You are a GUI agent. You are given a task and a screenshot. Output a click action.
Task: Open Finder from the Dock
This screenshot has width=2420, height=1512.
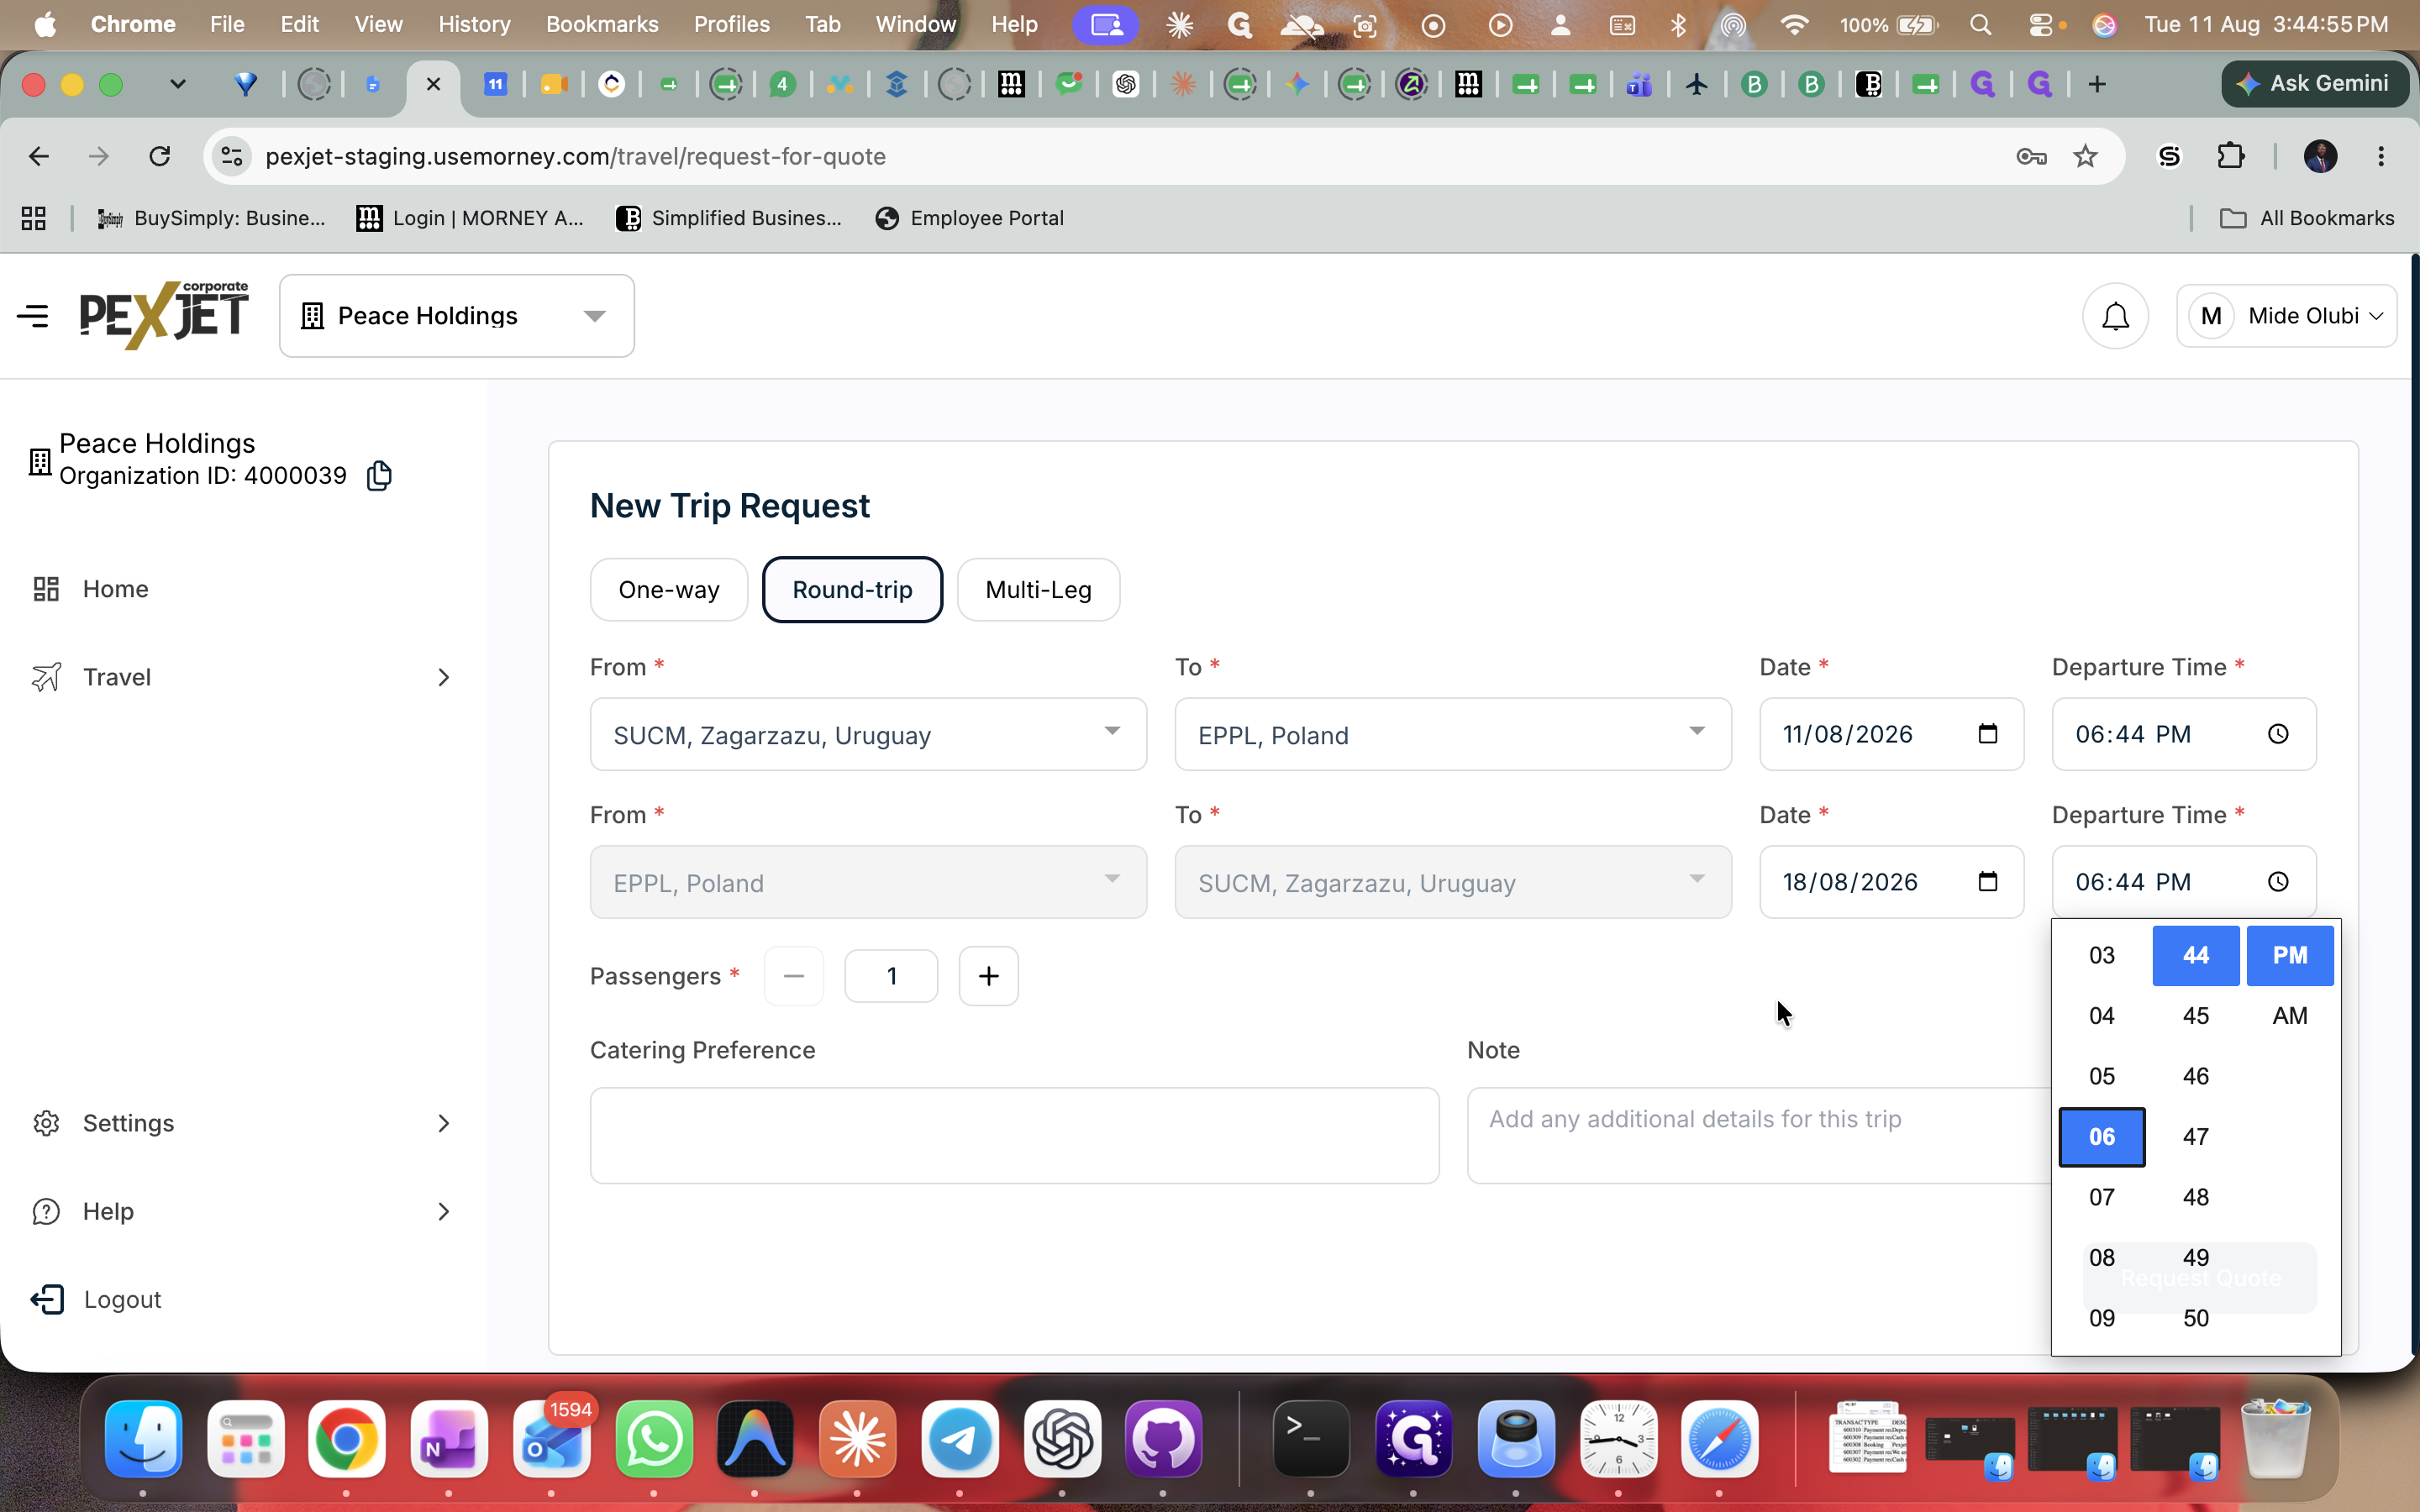point(143,1439)
